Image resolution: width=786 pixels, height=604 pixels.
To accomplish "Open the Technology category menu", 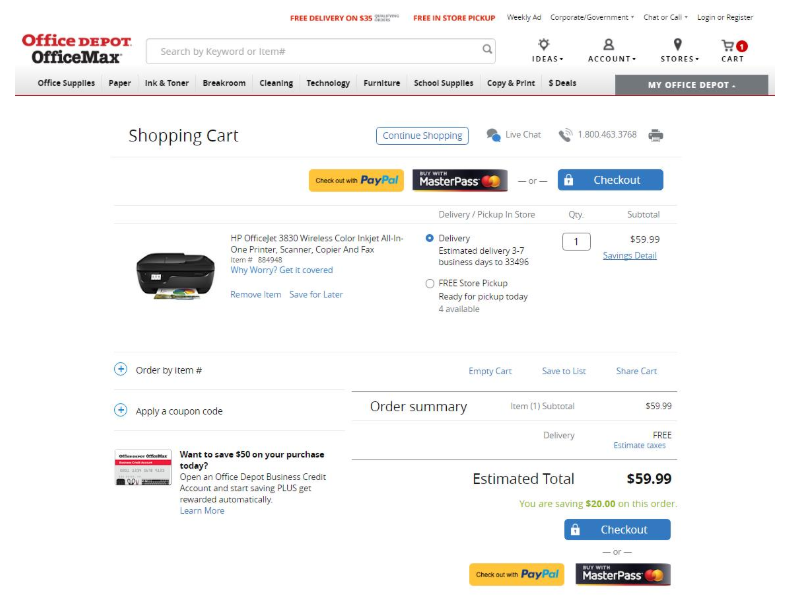I will (328, 83).
